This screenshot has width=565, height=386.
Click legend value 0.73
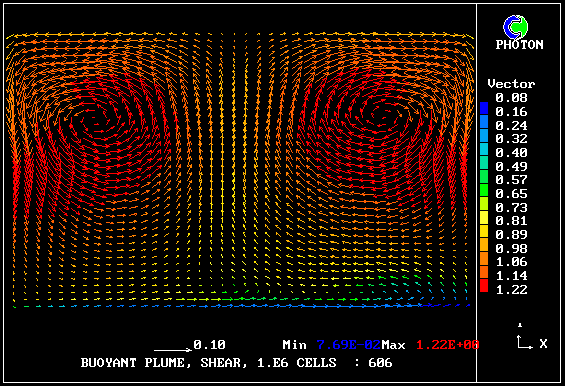click(511, 208)
